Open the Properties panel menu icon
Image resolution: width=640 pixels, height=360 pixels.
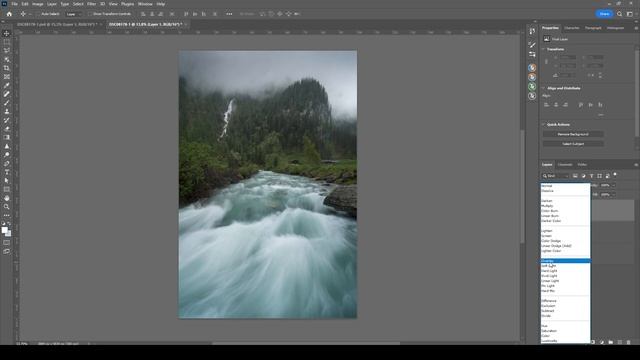point(636,28)
